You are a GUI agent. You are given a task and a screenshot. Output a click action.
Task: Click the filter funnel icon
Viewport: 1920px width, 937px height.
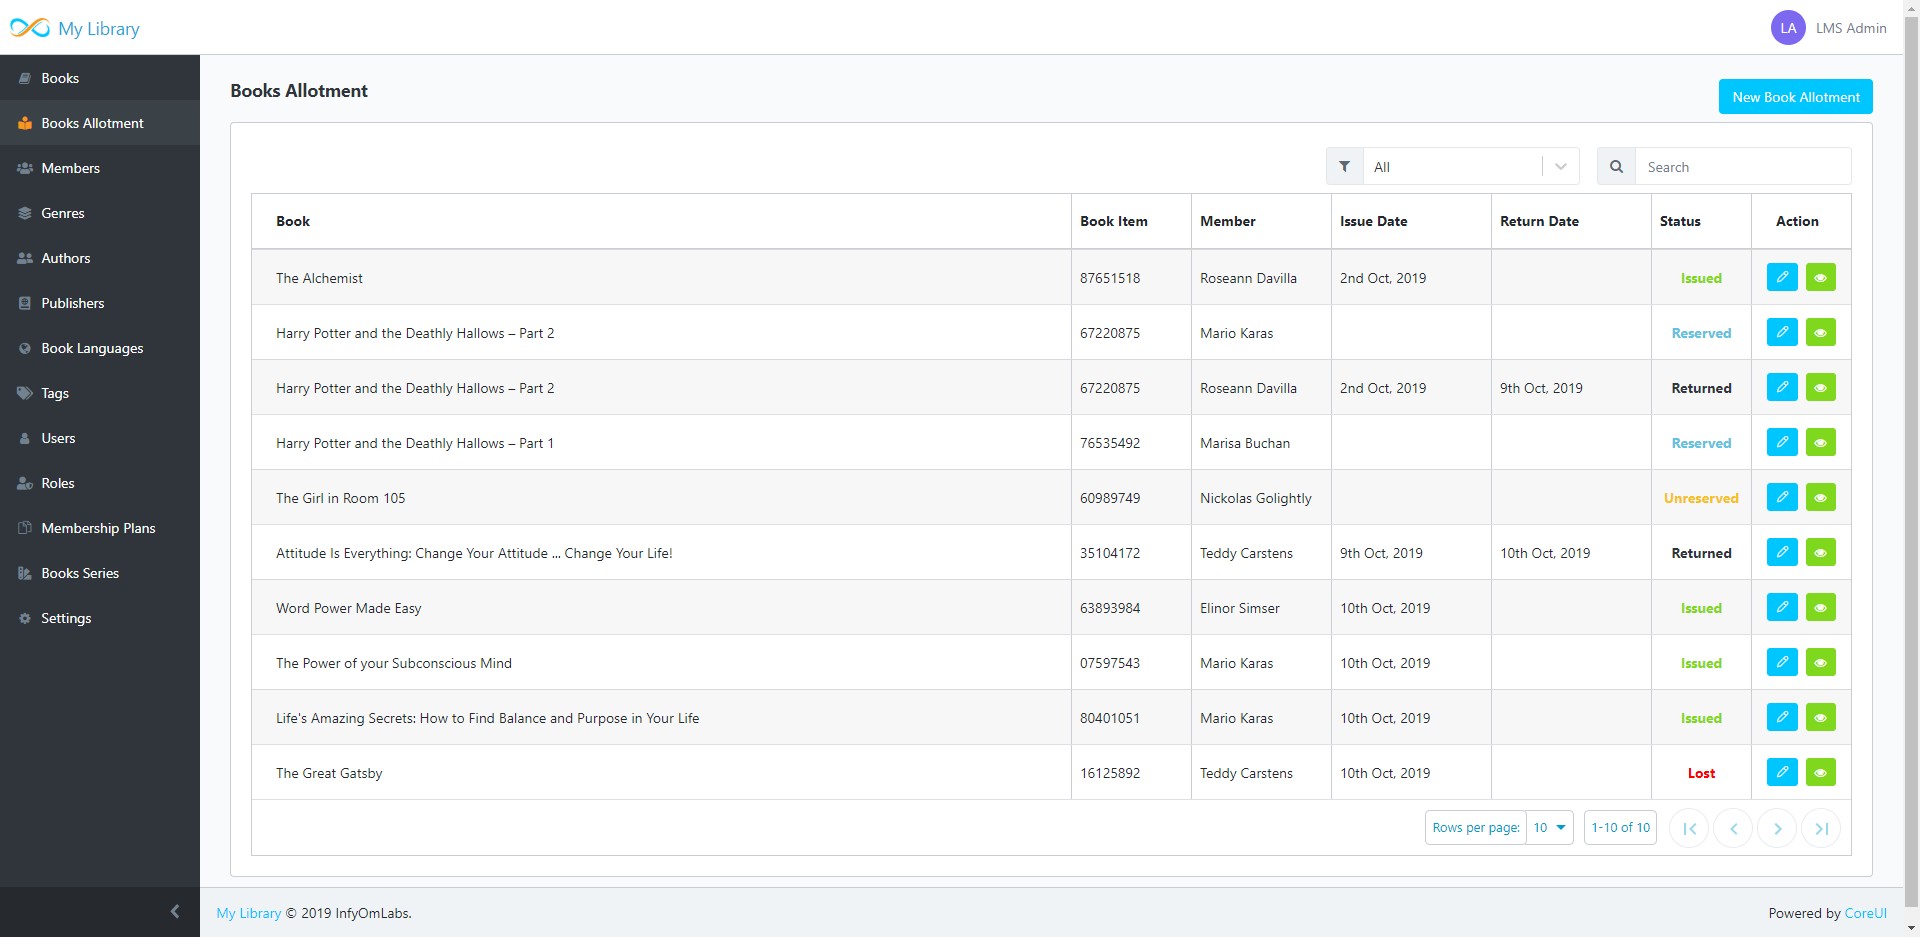pyautogui.click(x=1345, y=167)
